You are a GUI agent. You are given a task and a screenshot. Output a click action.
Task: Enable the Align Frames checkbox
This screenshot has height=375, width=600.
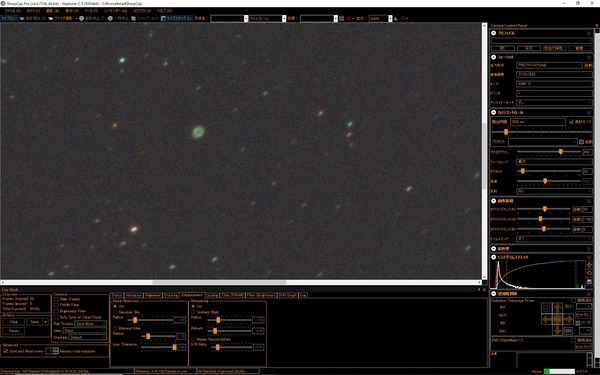pos(57,299)
